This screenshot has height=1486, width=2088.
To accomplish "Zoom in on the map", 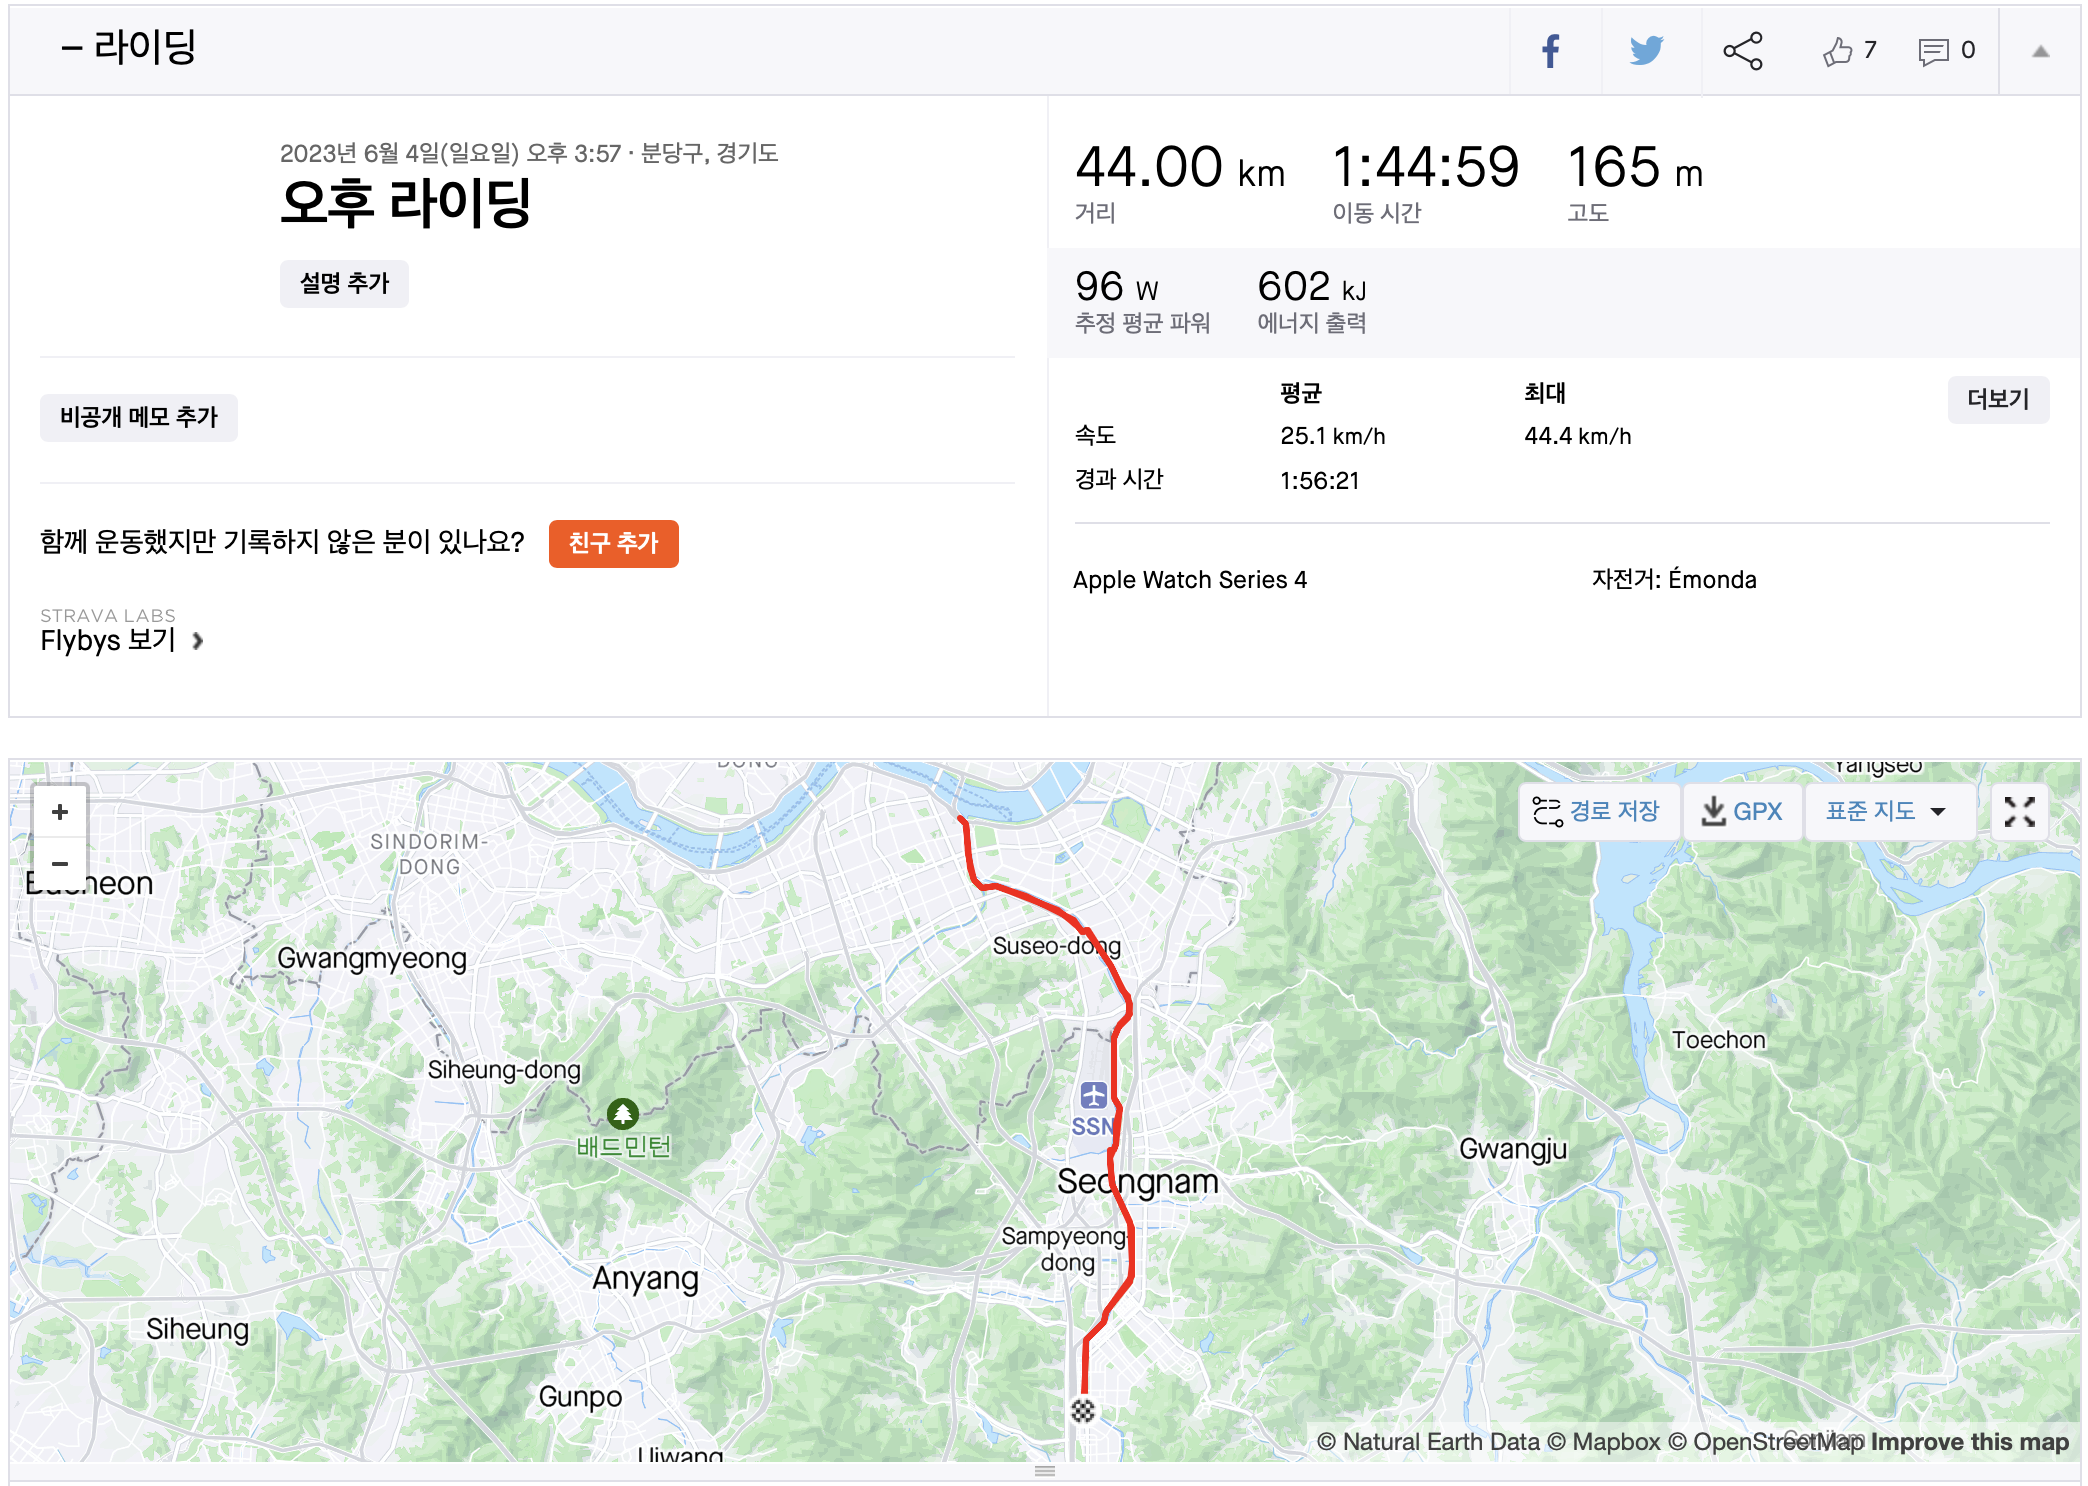I will pos(60,812).
